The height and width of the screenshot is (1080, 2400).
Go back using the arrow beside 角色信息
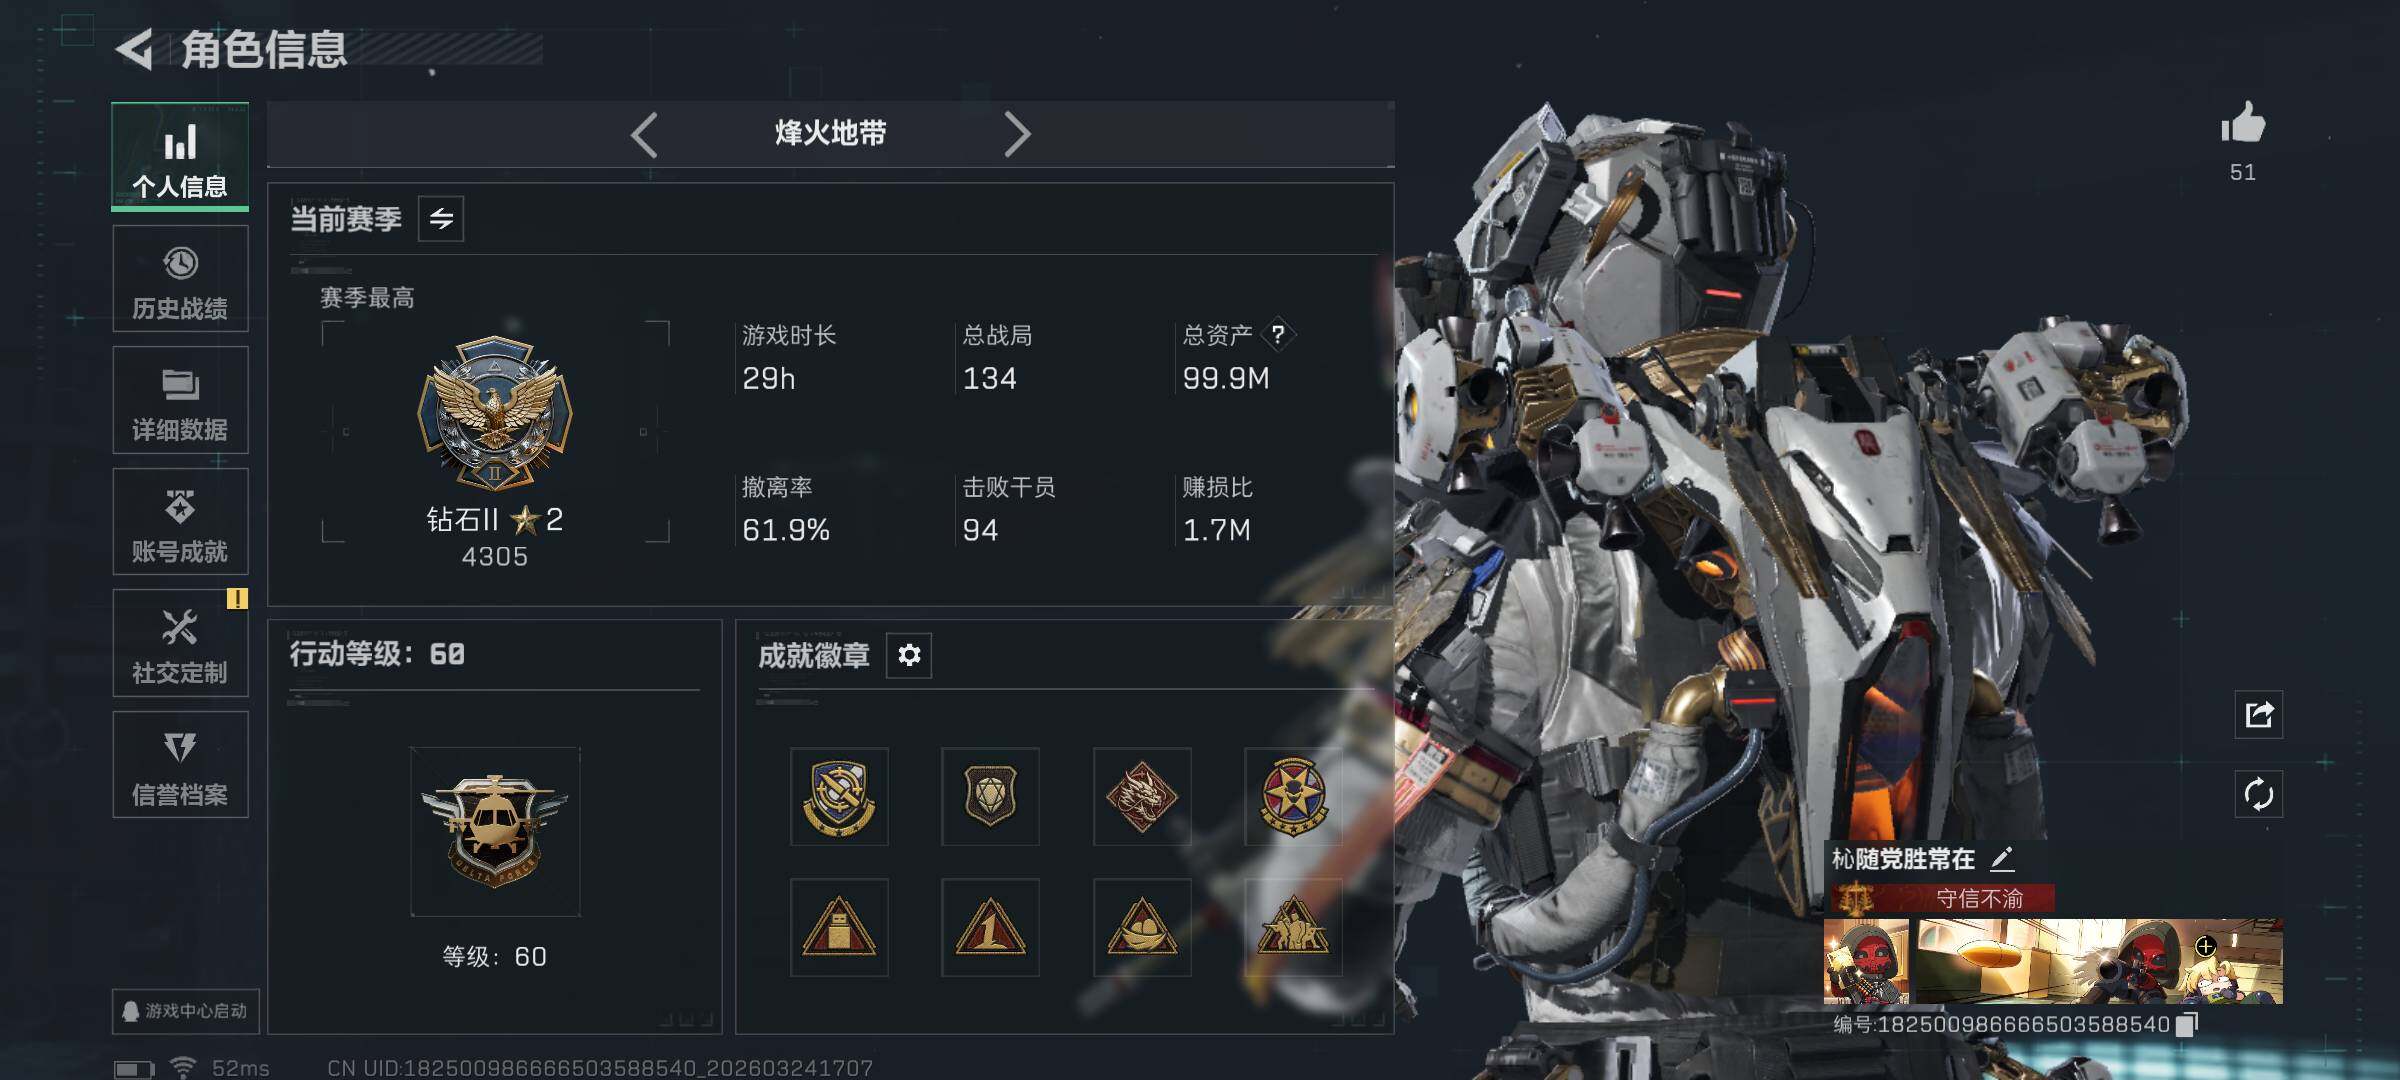(x=135, y=49)
